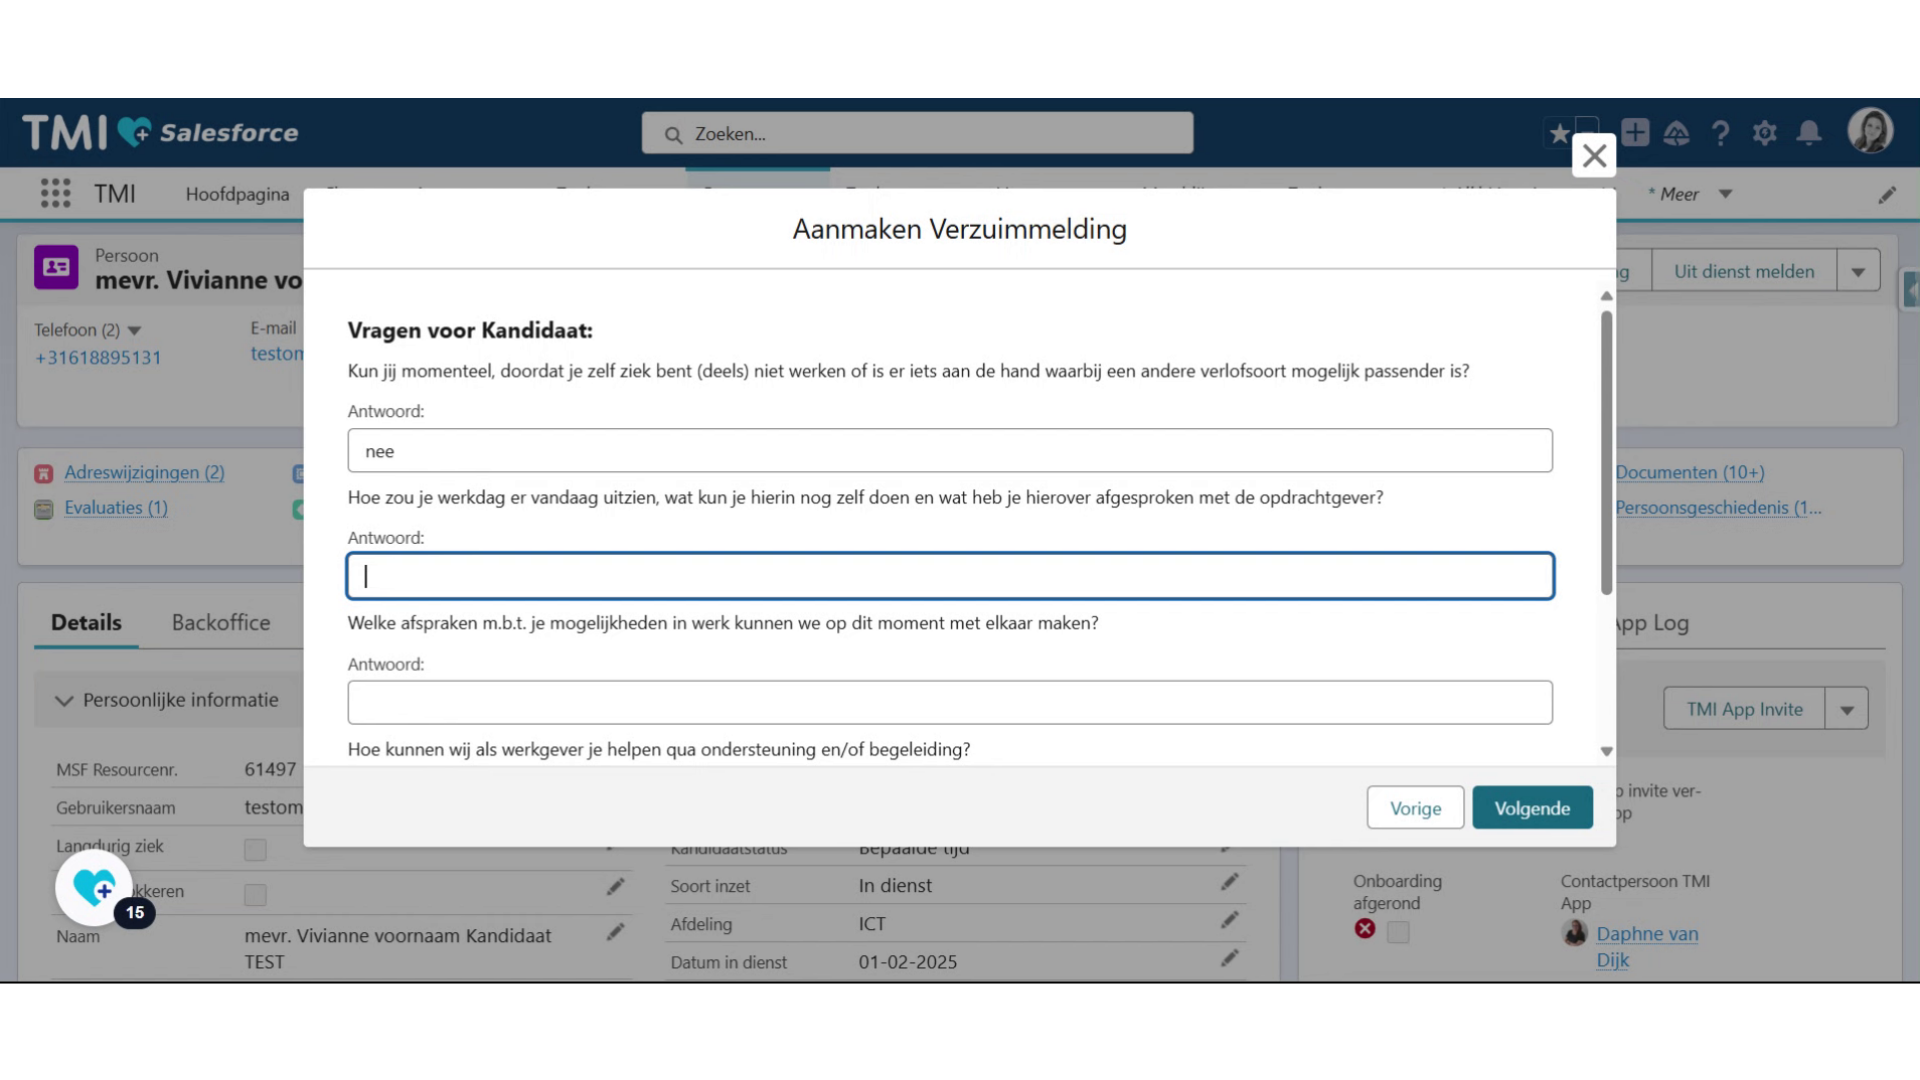Click the pencil icon to edit navigation bar
Screen dimensions: 1920x1080
[x=1887, y=195]
